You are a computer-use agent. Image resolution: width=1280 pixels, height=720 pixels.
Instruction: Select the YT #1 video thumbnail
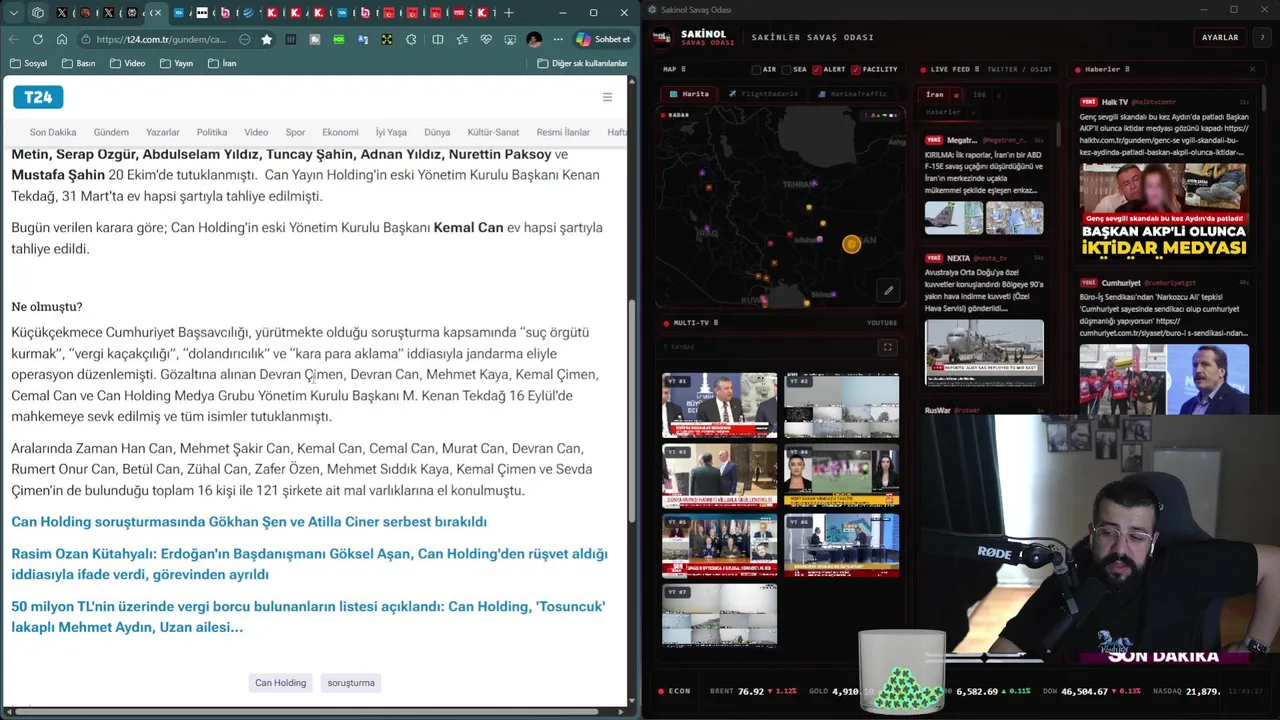click(719, 405)
